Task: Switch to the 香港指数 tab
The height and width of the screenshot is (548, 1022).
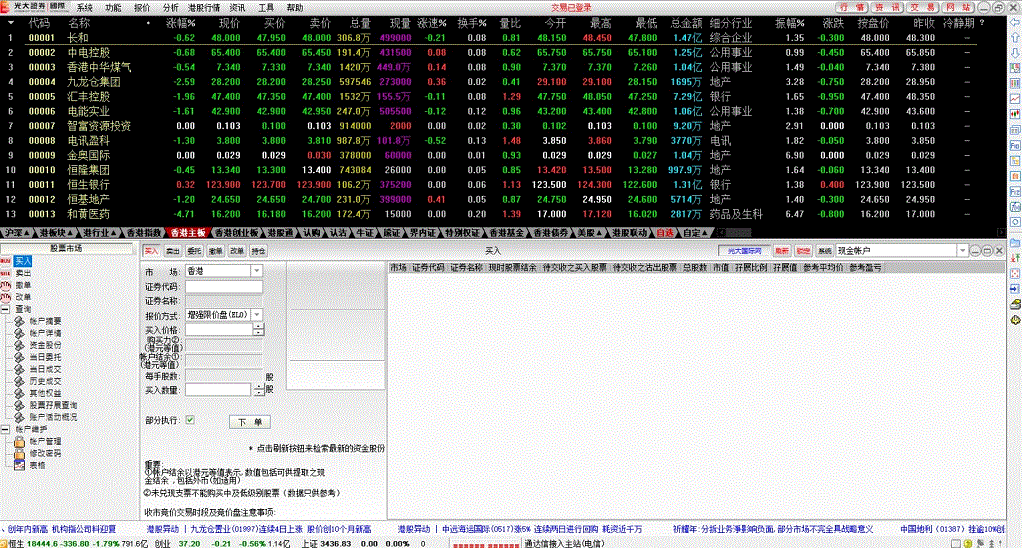Action: [143, 233]
